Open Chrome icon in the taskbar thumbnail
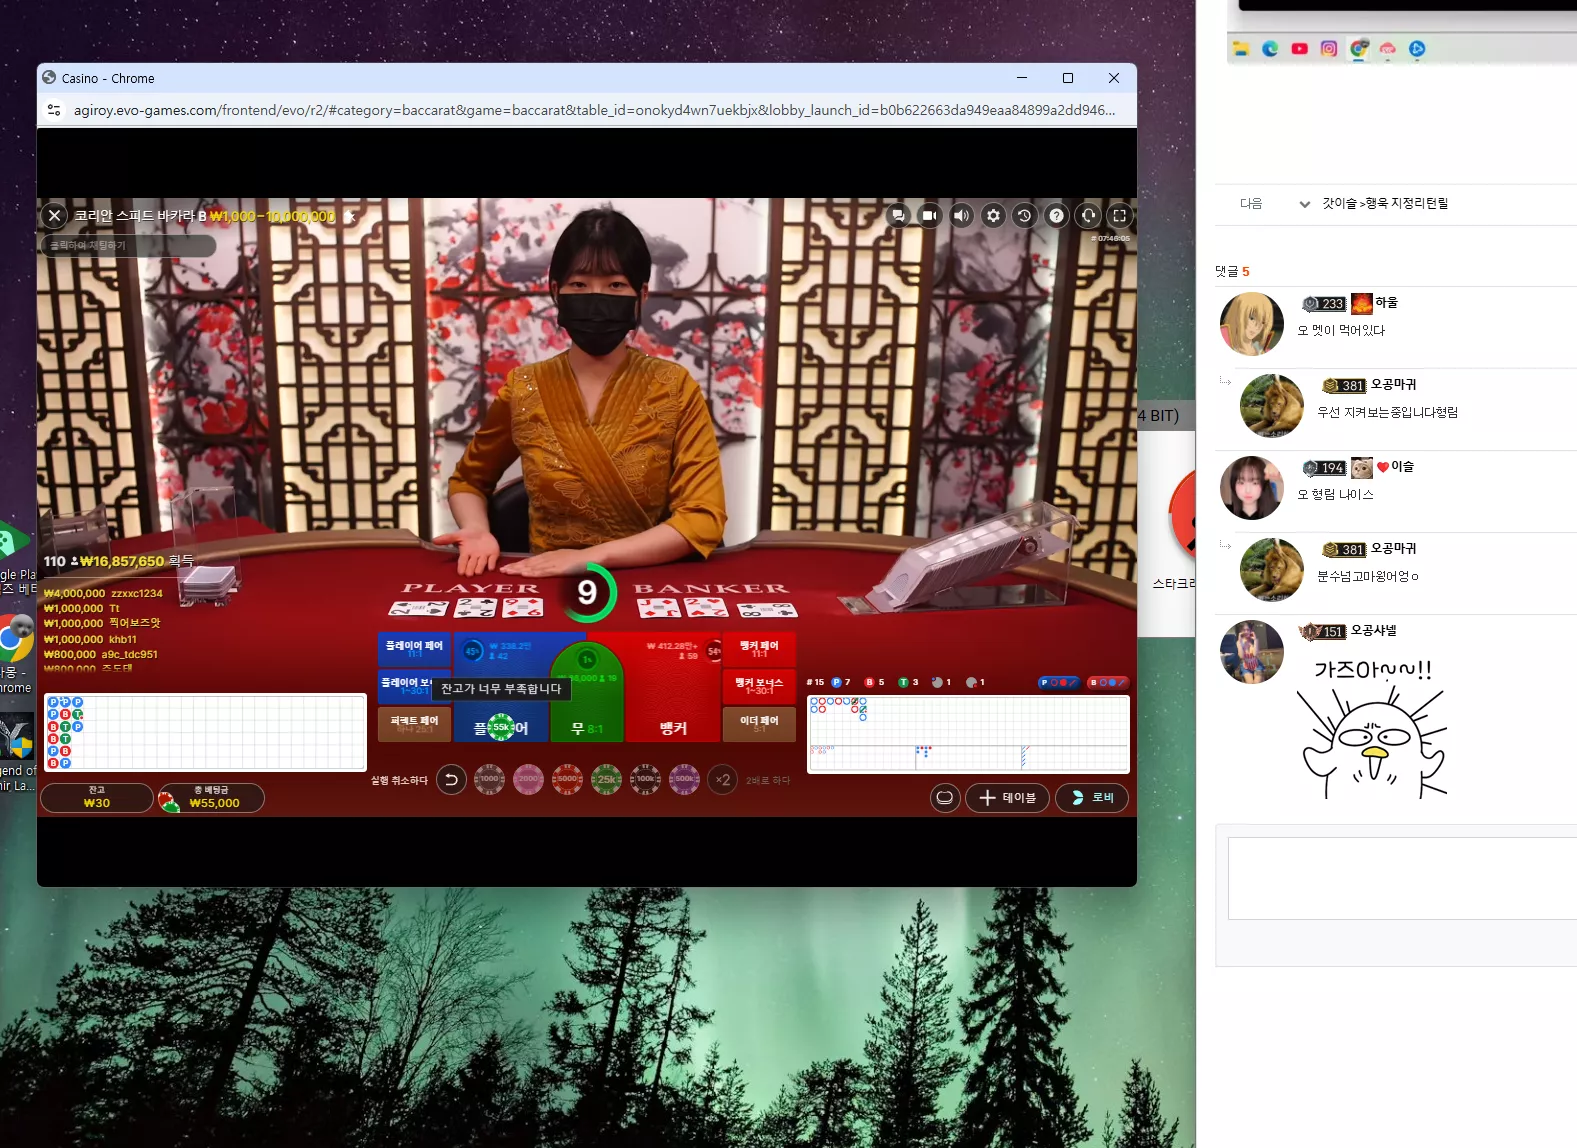This screenshot has height=1148, width=1577. (1358, 48)
